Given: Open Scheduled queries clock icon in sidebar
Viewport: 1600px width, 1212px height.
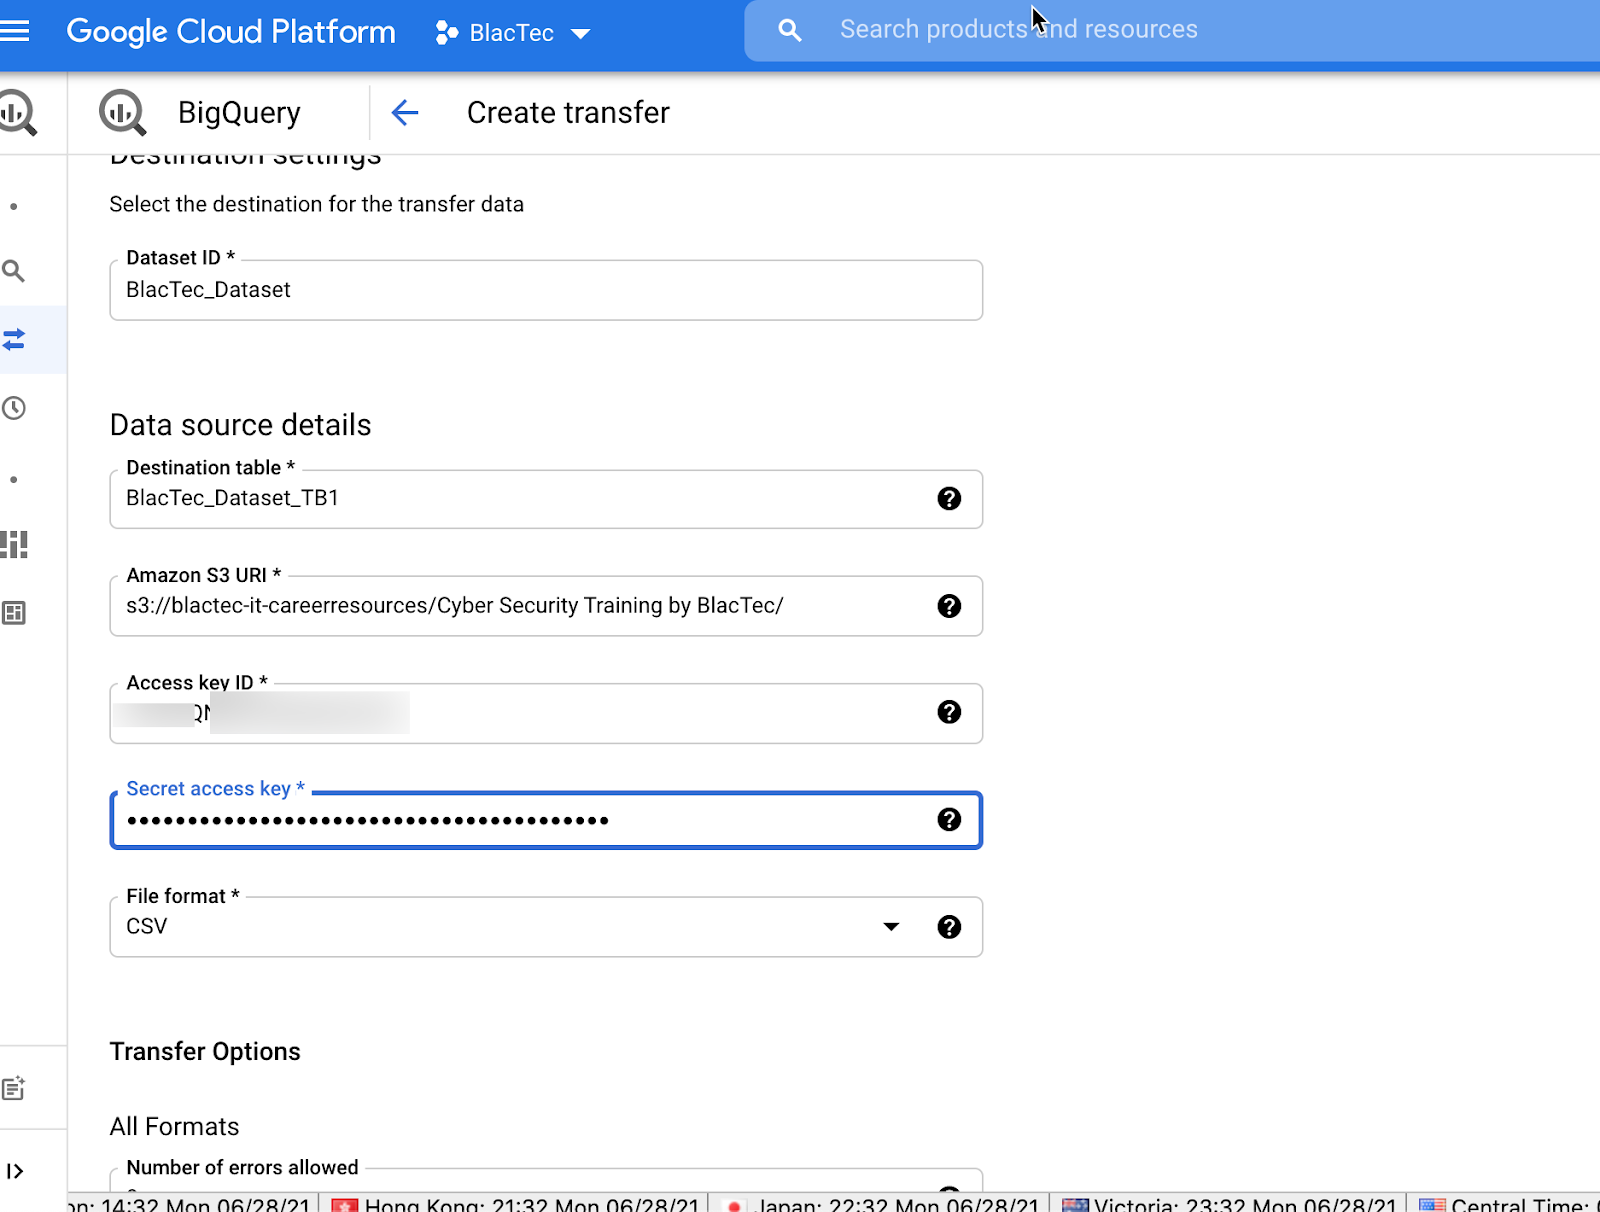Looking at the screenshot, I should (14, 408).
